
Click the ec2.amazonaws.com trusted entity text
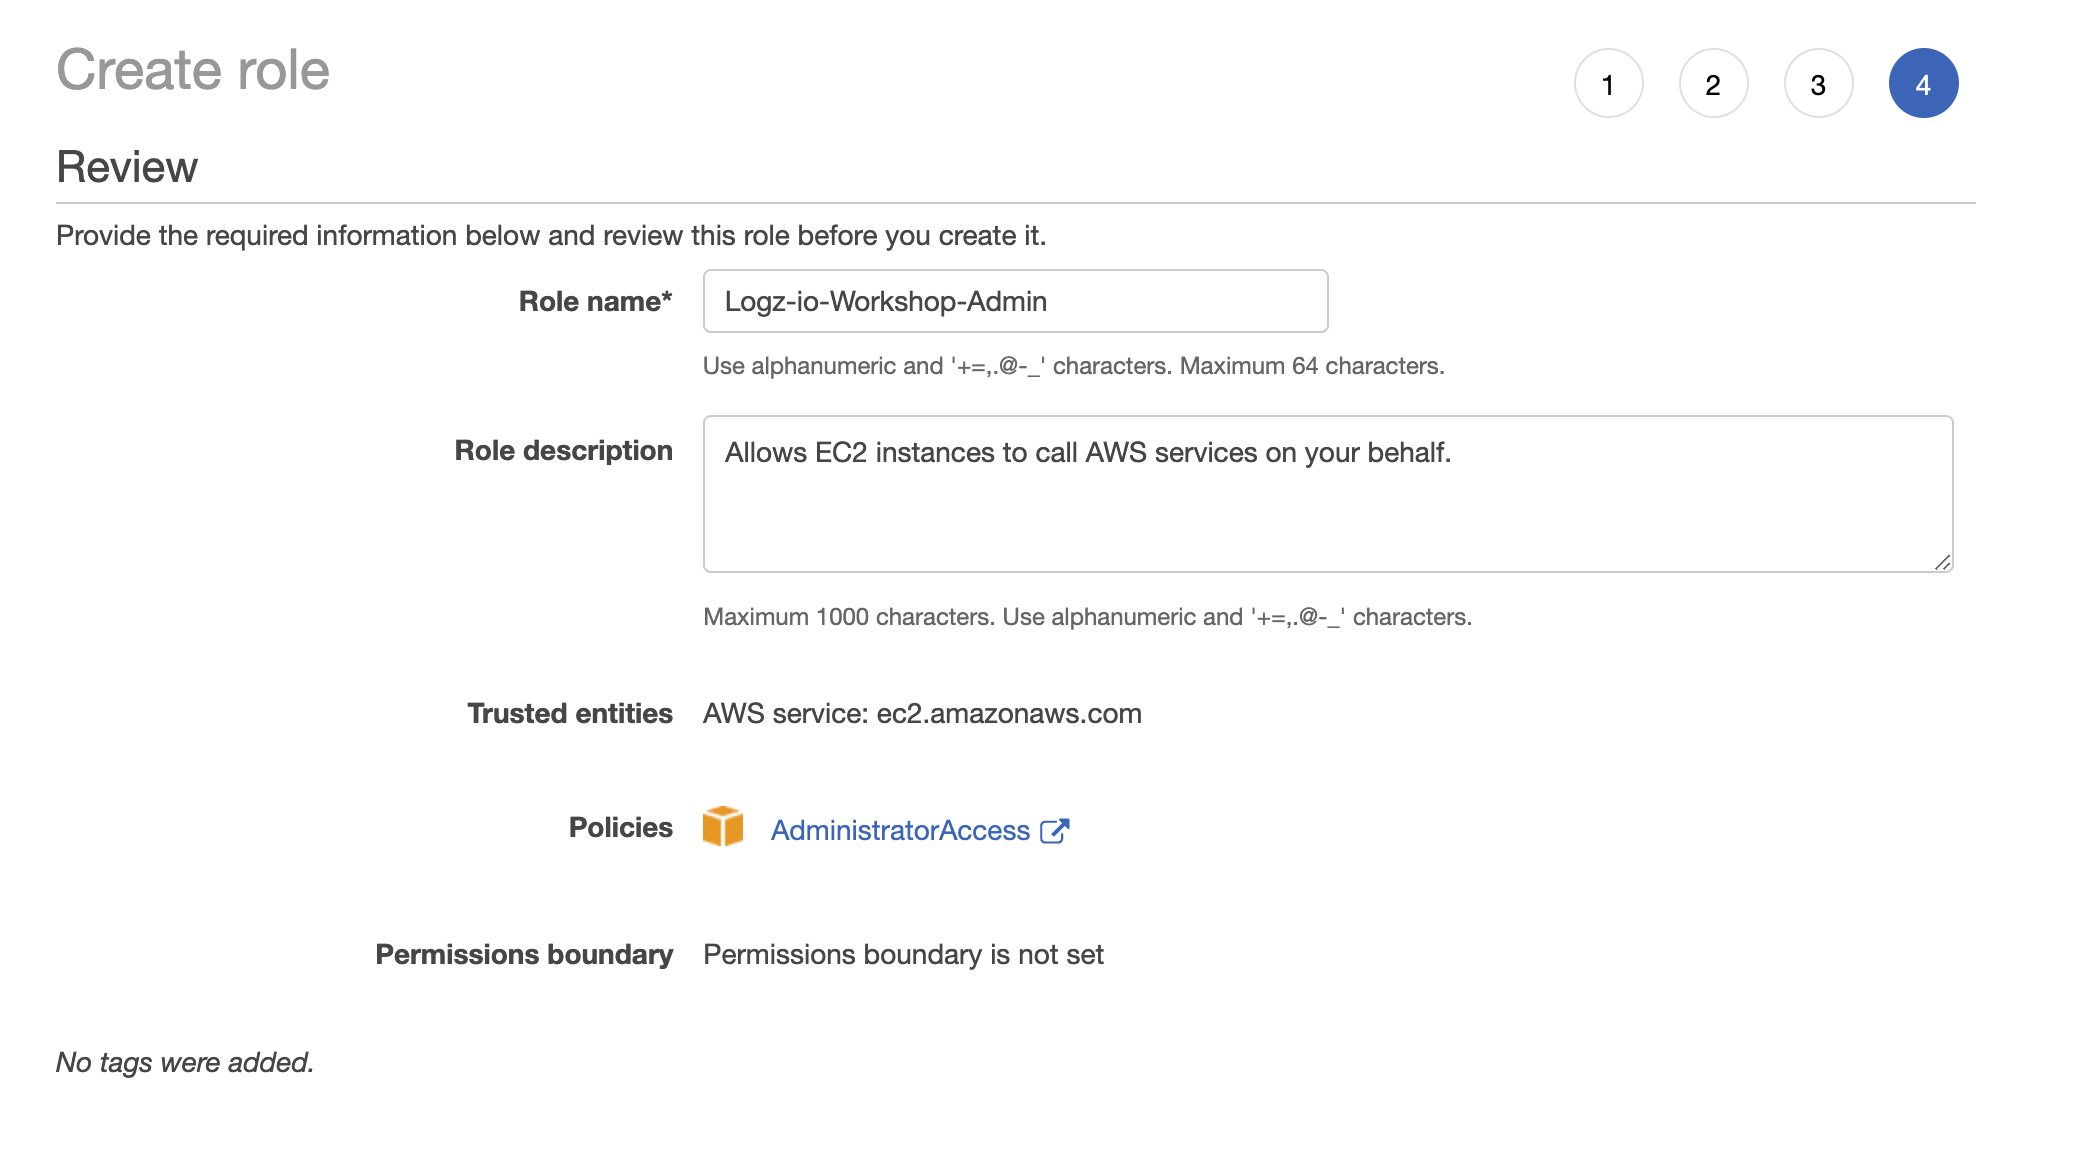click(1009, 713)
